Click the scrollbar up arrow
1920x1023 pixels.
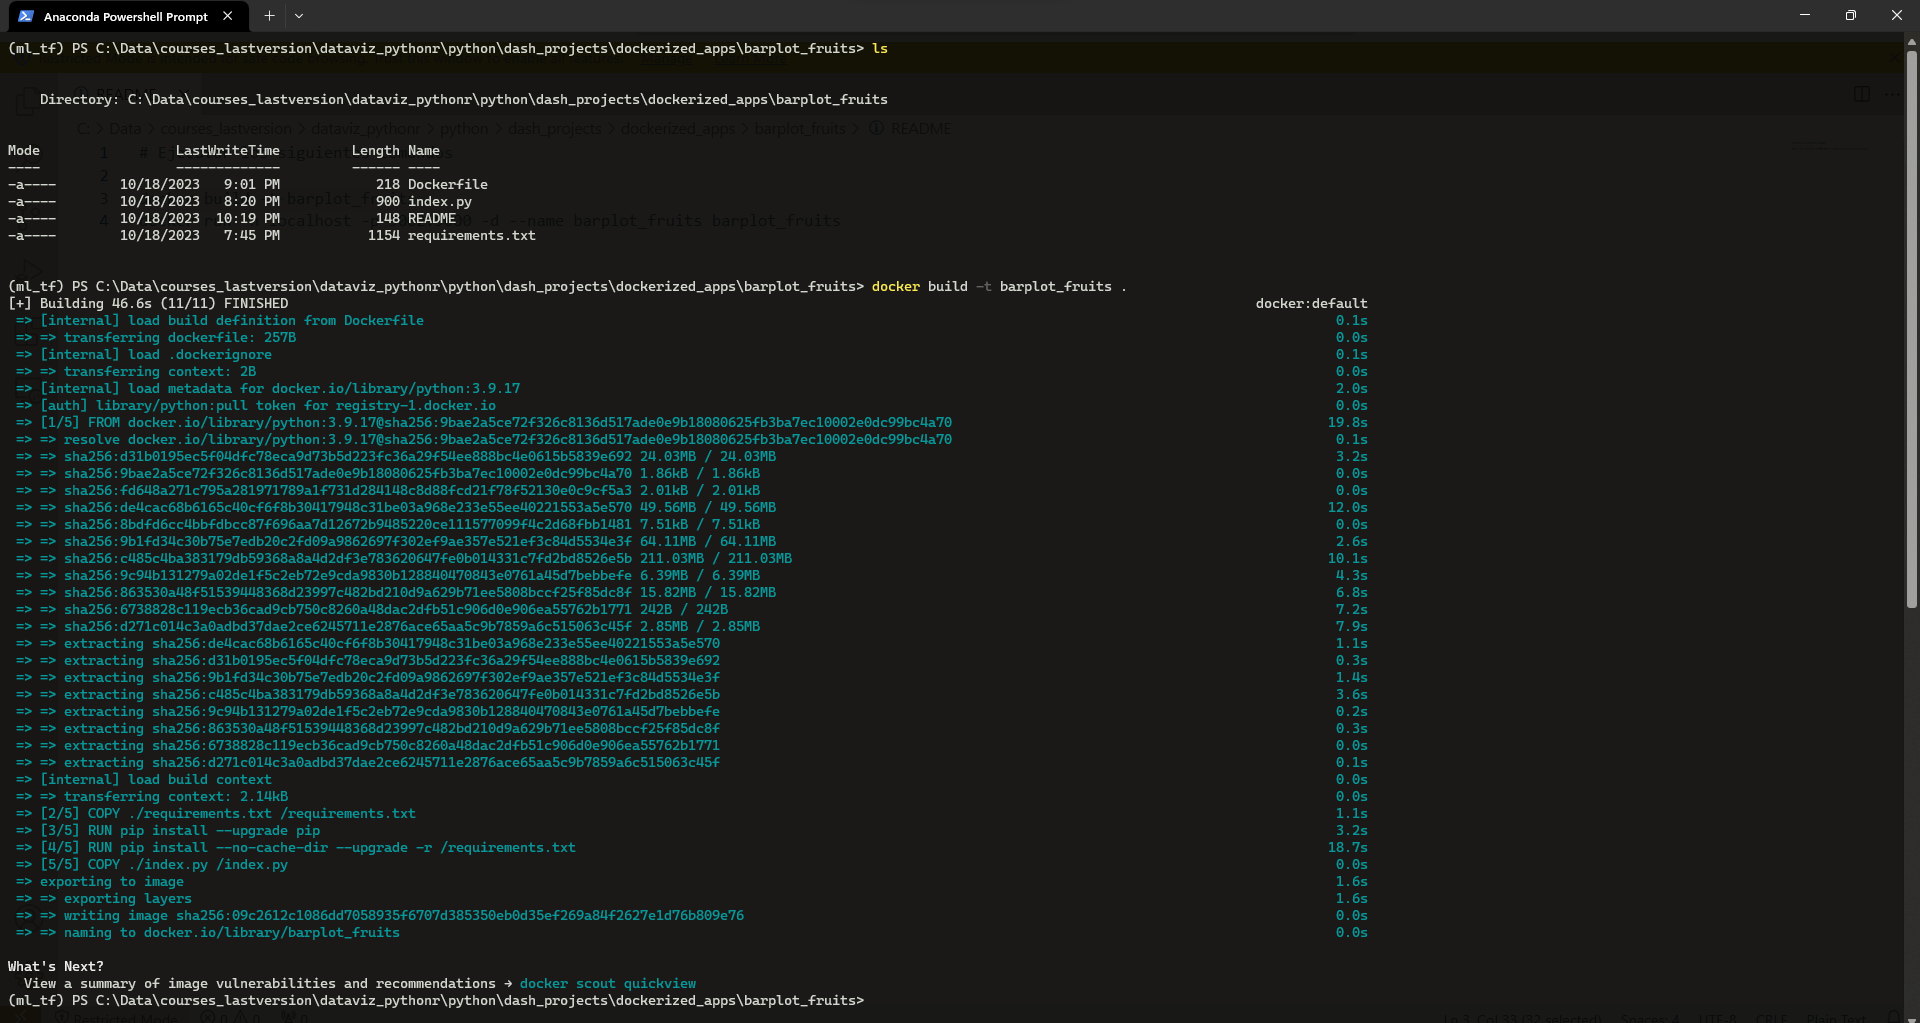1912,42
